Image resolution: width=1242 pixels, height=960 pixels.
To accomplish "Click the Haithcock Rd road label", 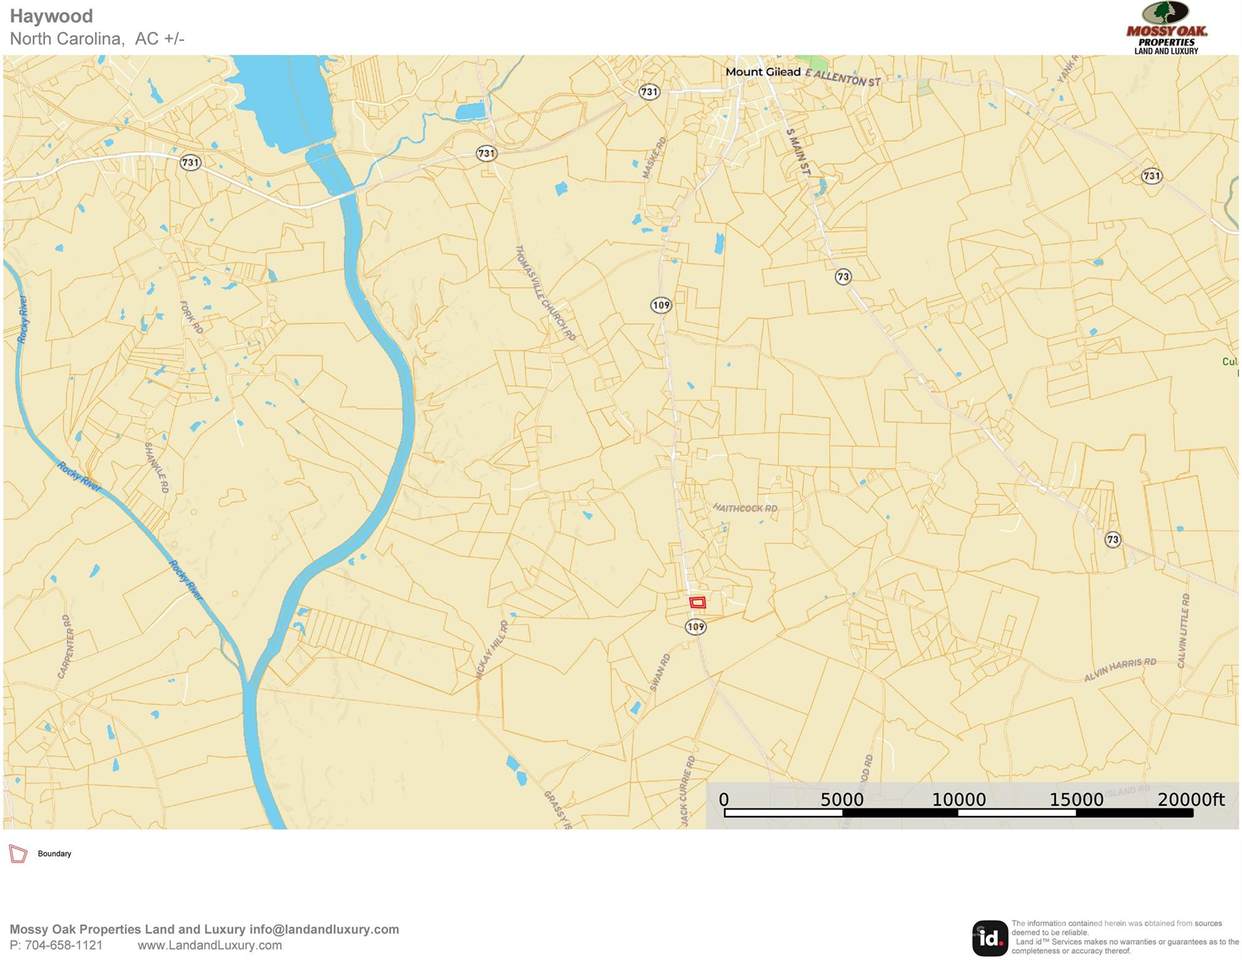I will [x=745, y=508].
